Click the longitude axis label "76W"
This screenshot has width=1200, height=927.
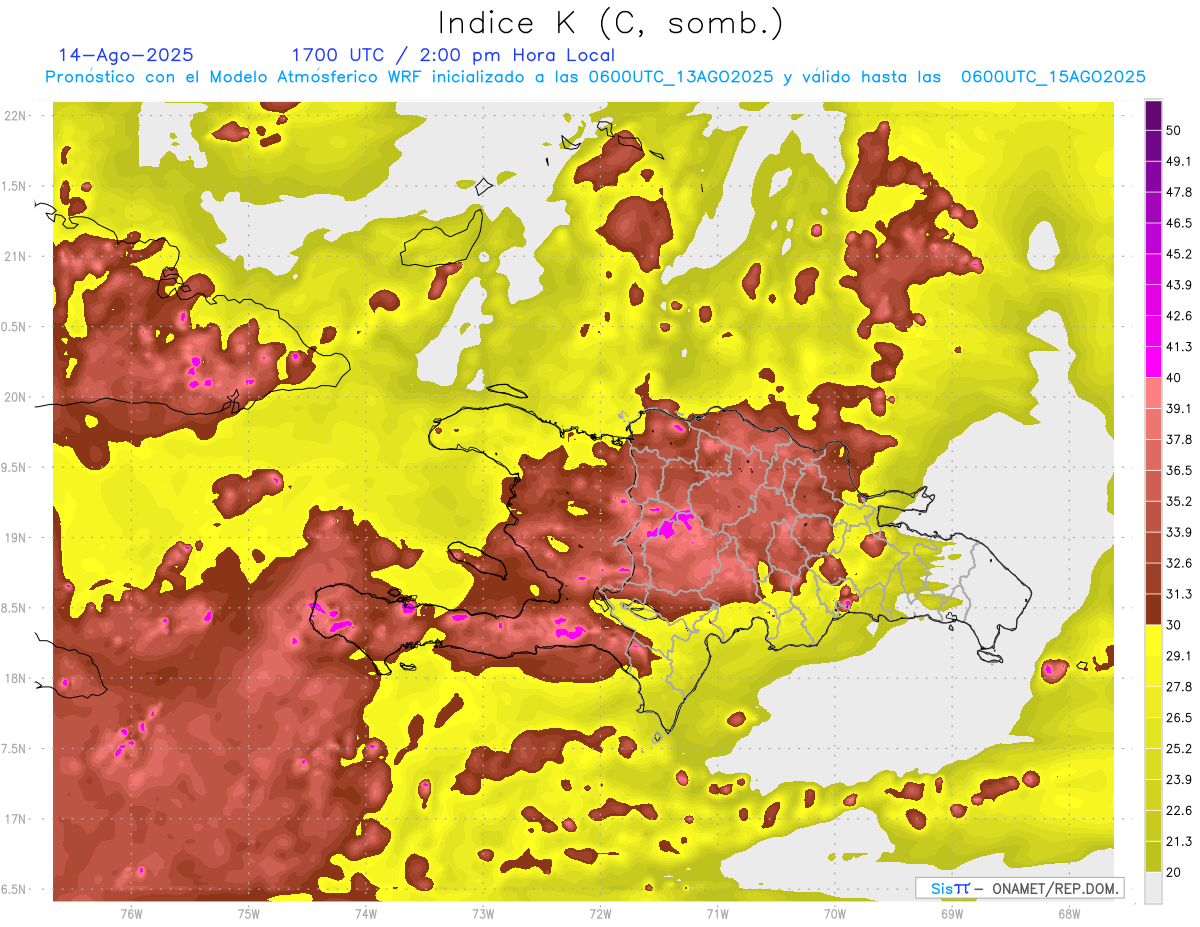tap(131, 914)
